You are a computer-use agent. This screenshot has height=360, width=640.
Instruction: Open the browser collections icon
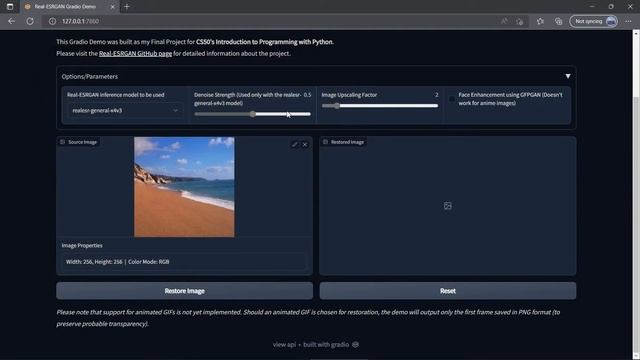pos(558,21)
